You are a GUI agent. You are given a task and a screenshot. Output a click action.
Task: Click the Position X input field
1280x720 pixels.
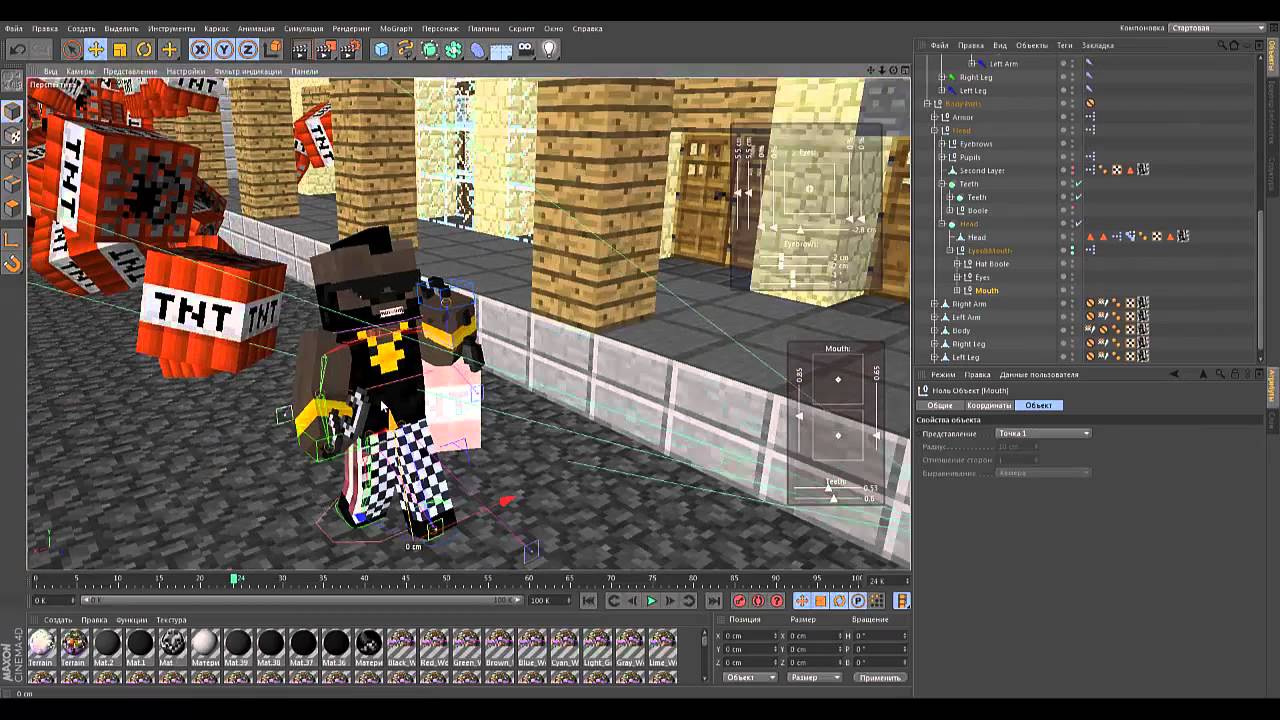(750, 636)
